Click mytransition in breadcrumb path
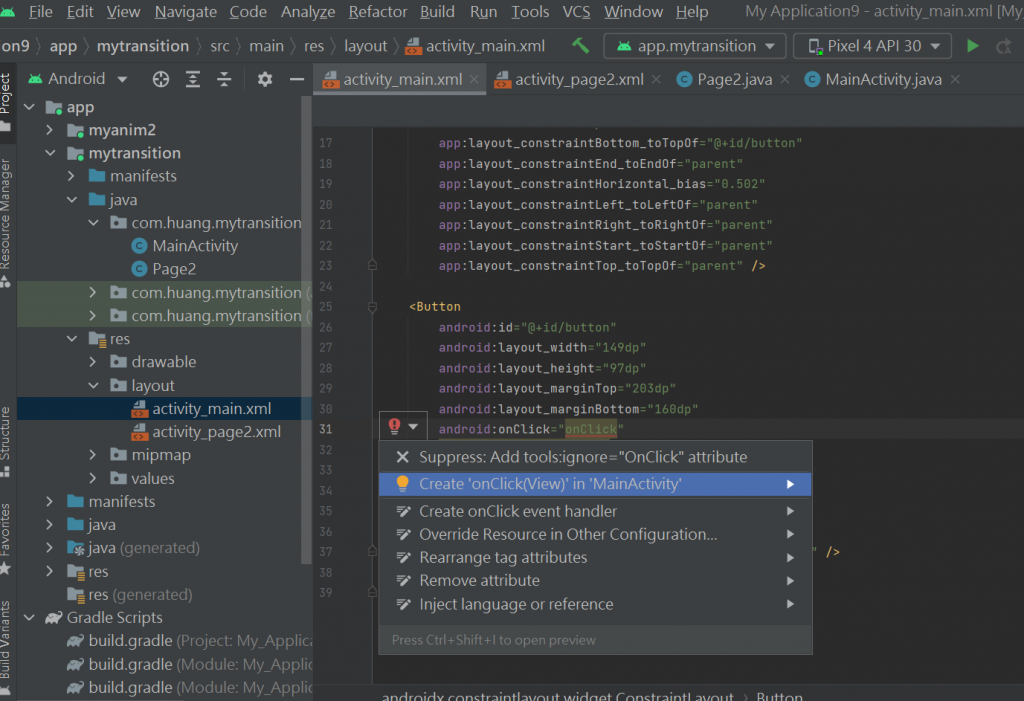 [142, 46]
